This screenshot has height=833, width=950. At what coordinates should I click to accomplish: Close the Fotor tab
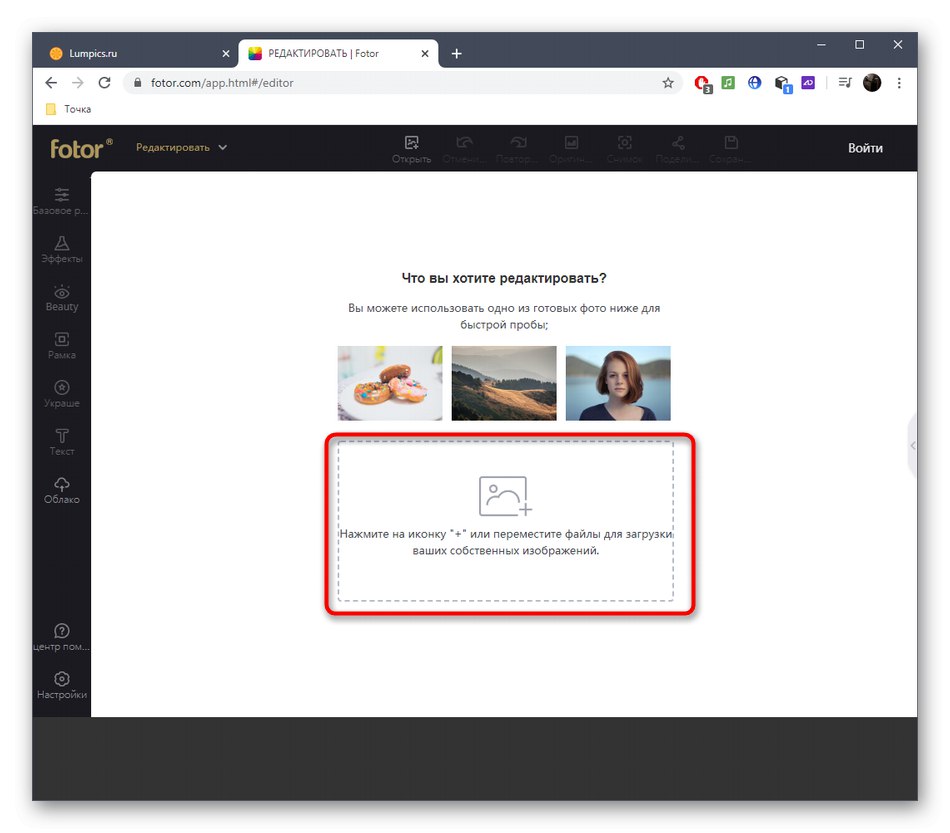pyautogui.click(x=425, y=54)
